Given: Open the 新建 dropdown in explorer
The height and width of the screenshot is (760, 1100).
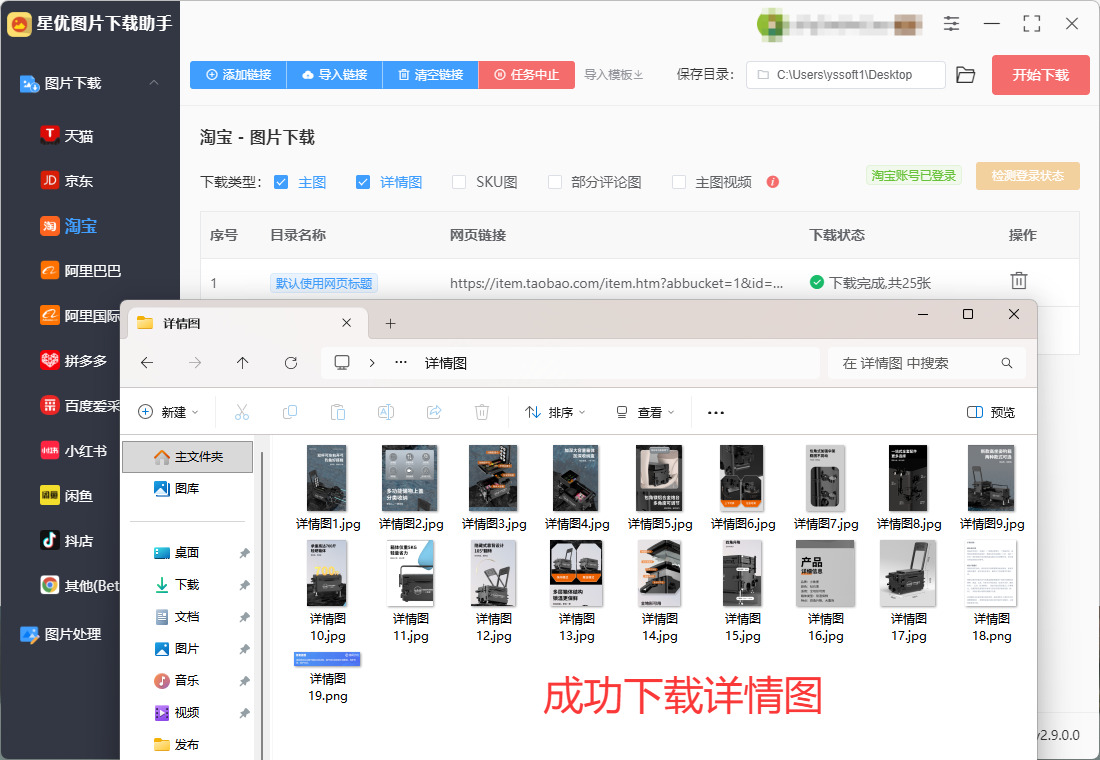Looking at the screenshot, I should (168, 412).
